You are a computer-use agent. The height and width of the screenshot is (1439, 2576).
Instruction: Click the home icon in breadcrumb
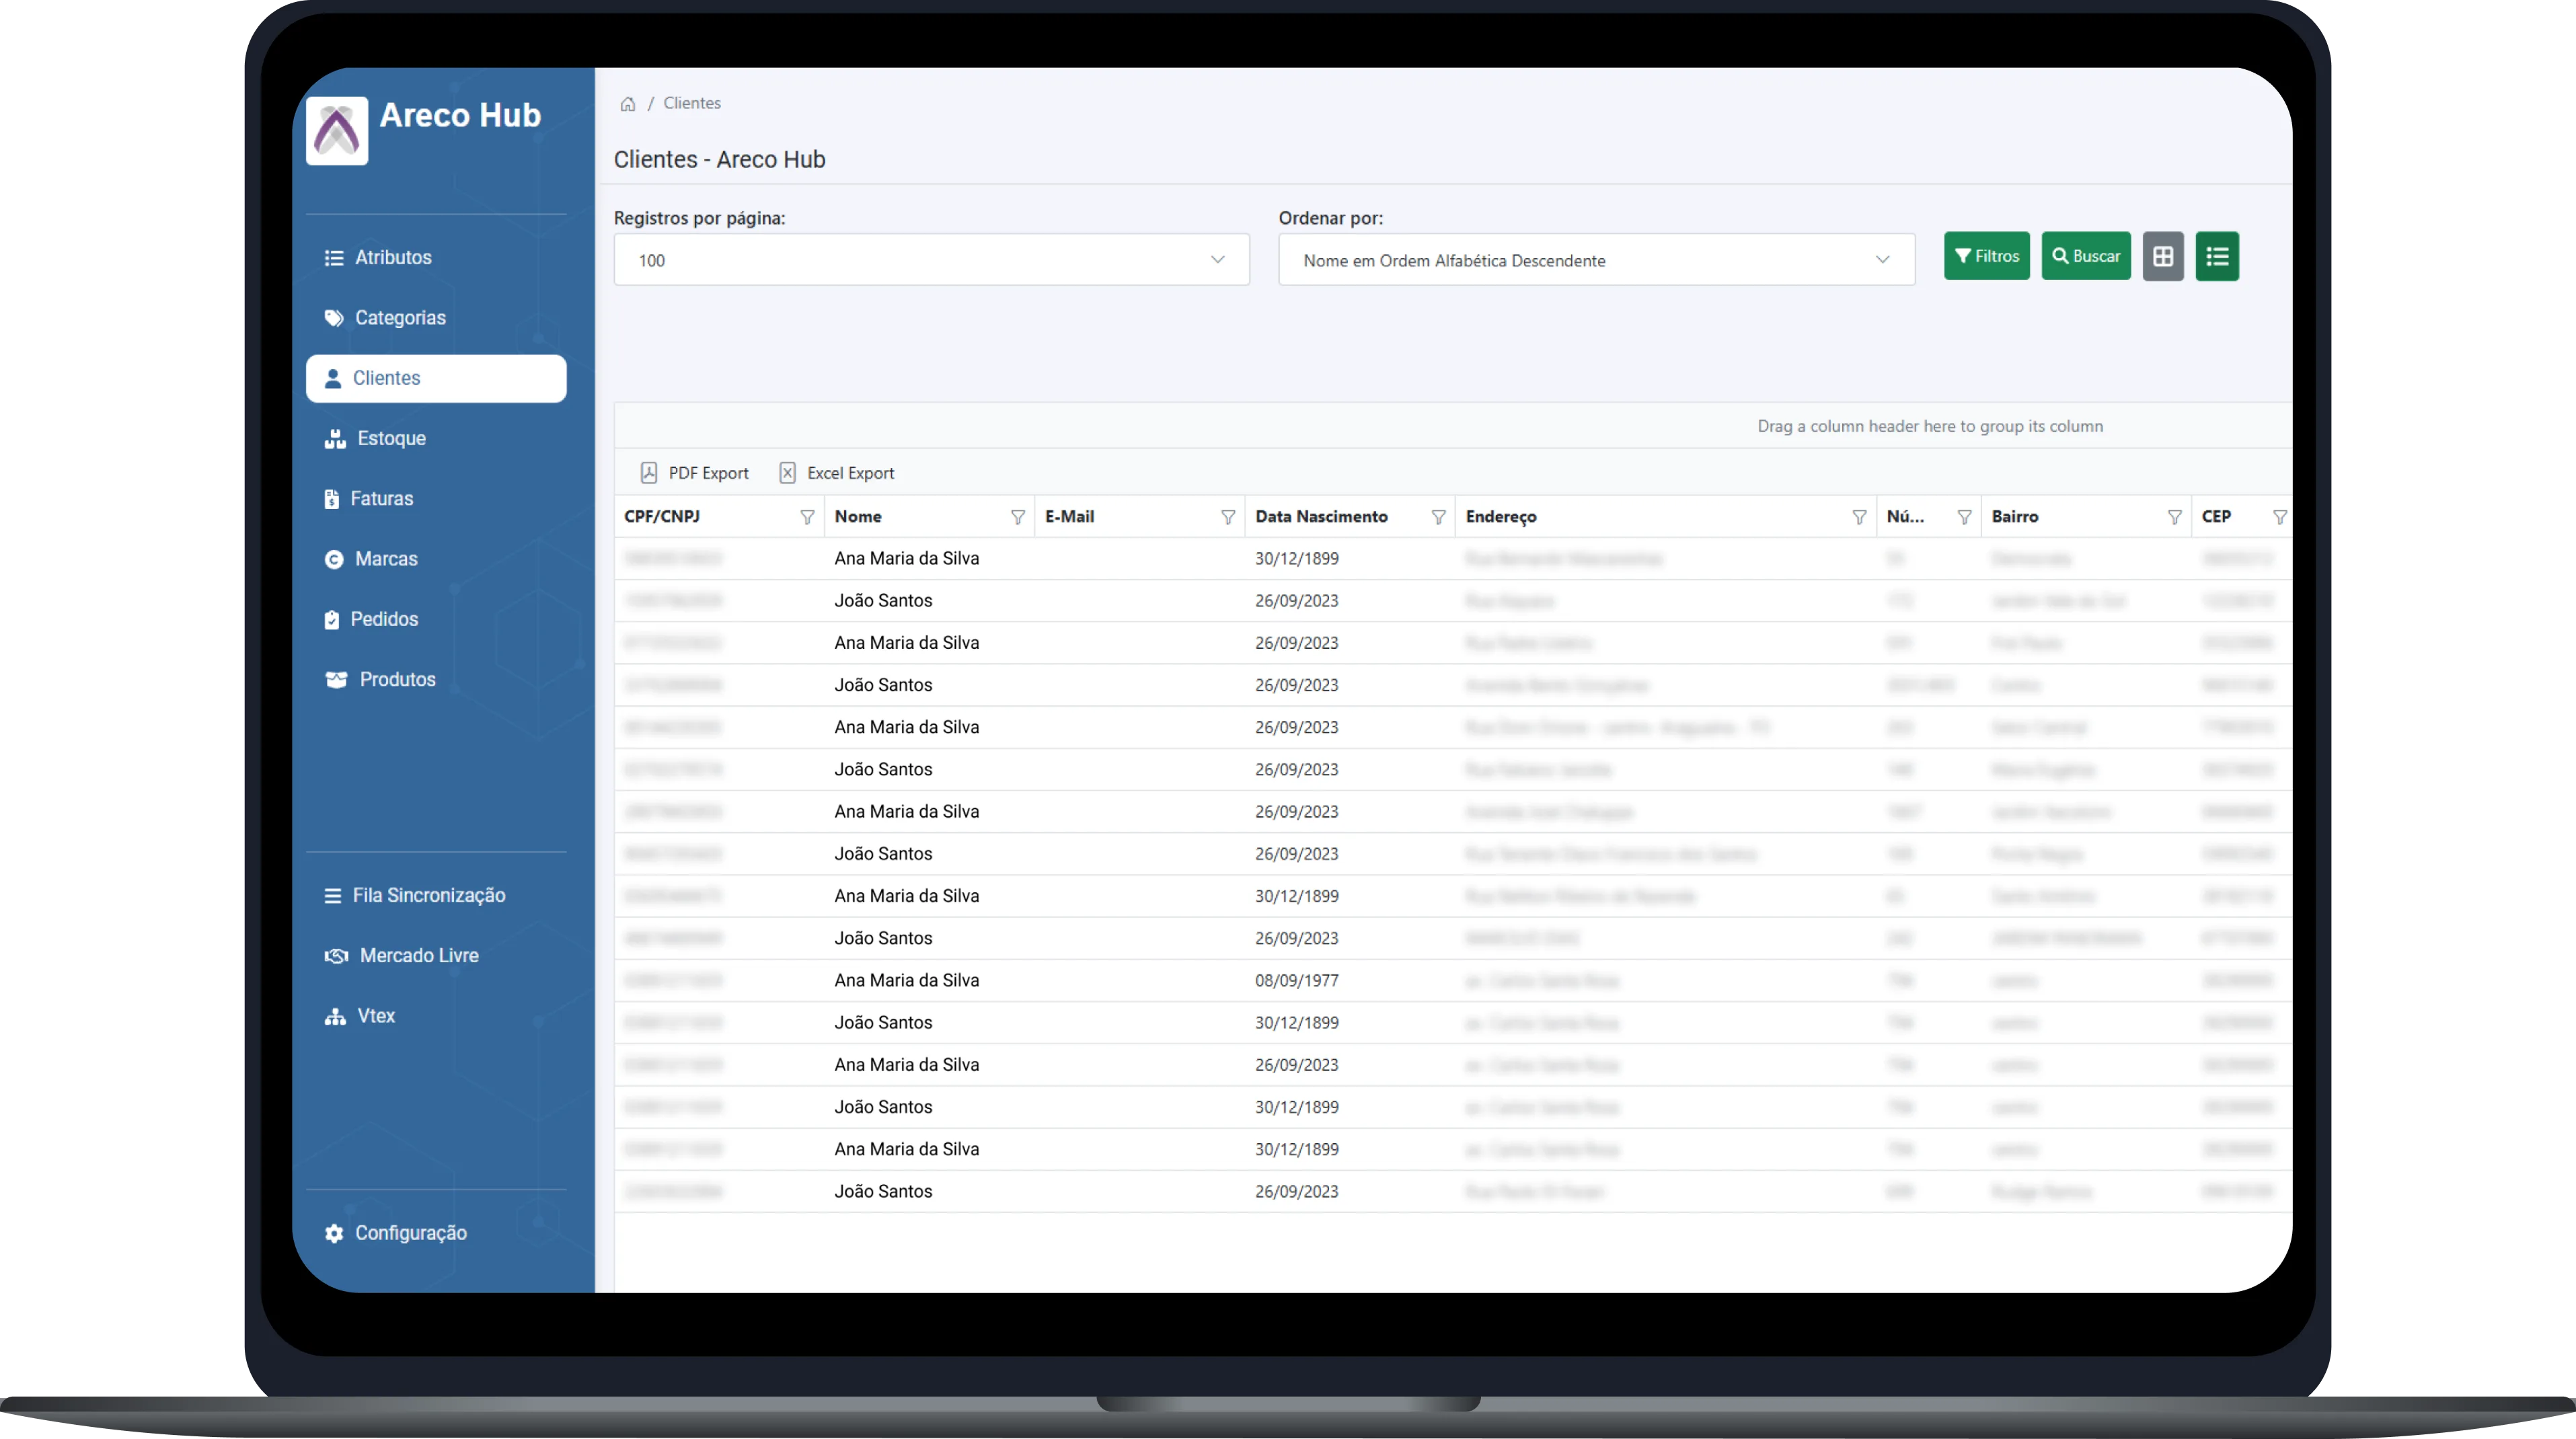[x=628, y=104]
